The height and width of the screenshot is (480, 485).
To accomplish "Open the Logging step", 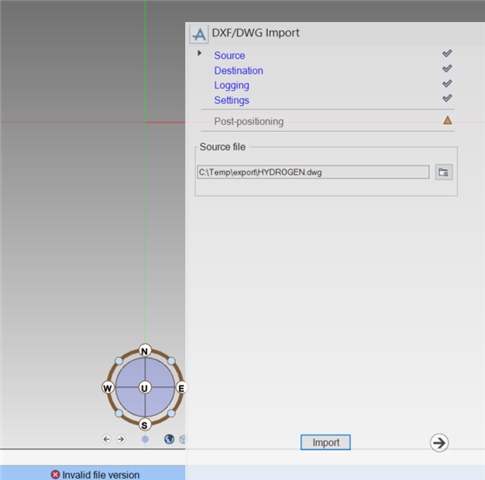I will coord(232,85).
